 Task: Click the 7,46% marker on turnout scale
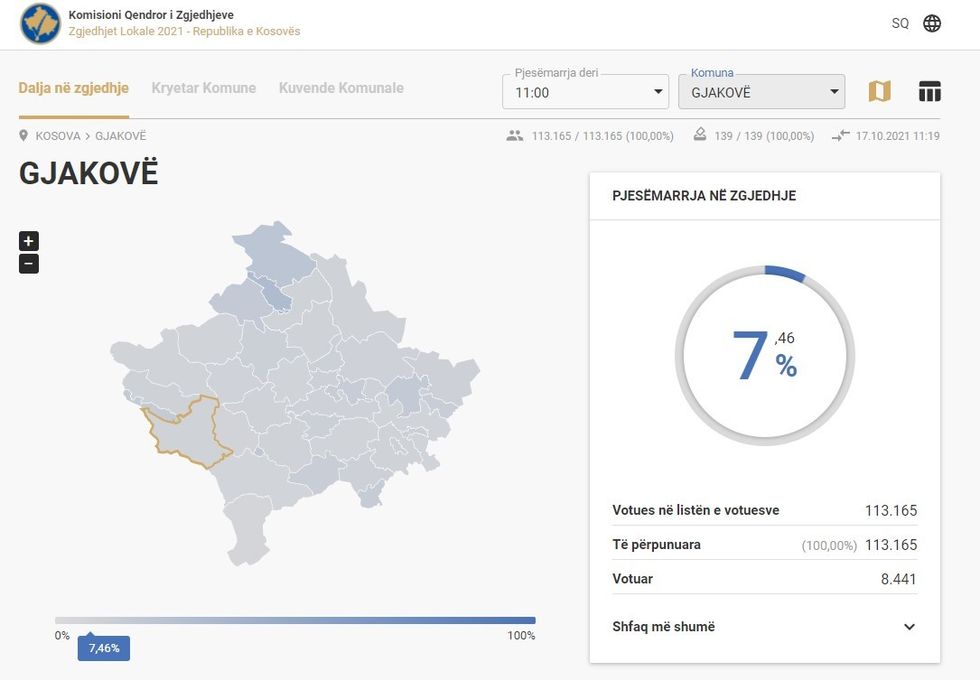click(x=104, y=648)
